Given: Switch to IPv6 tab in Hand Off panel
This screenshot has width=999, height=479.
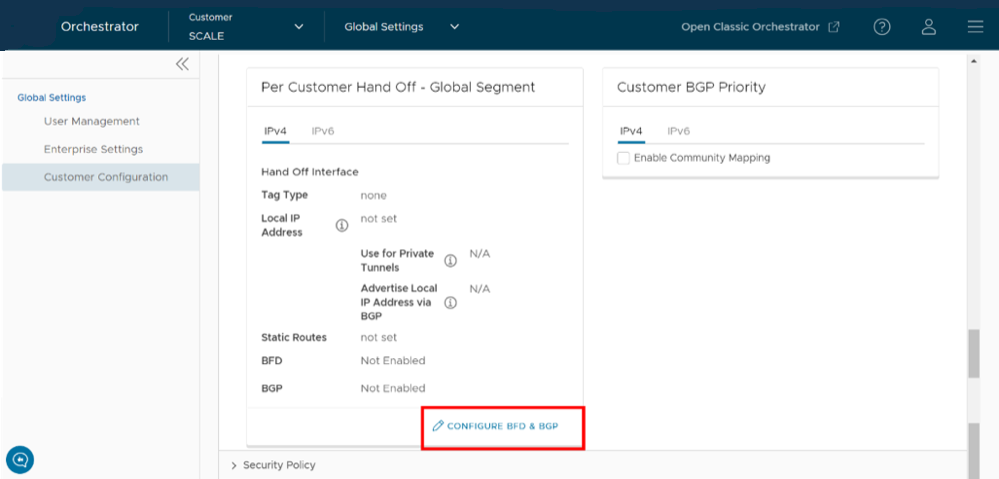Looking at the screenshot, I should [322, 131].
